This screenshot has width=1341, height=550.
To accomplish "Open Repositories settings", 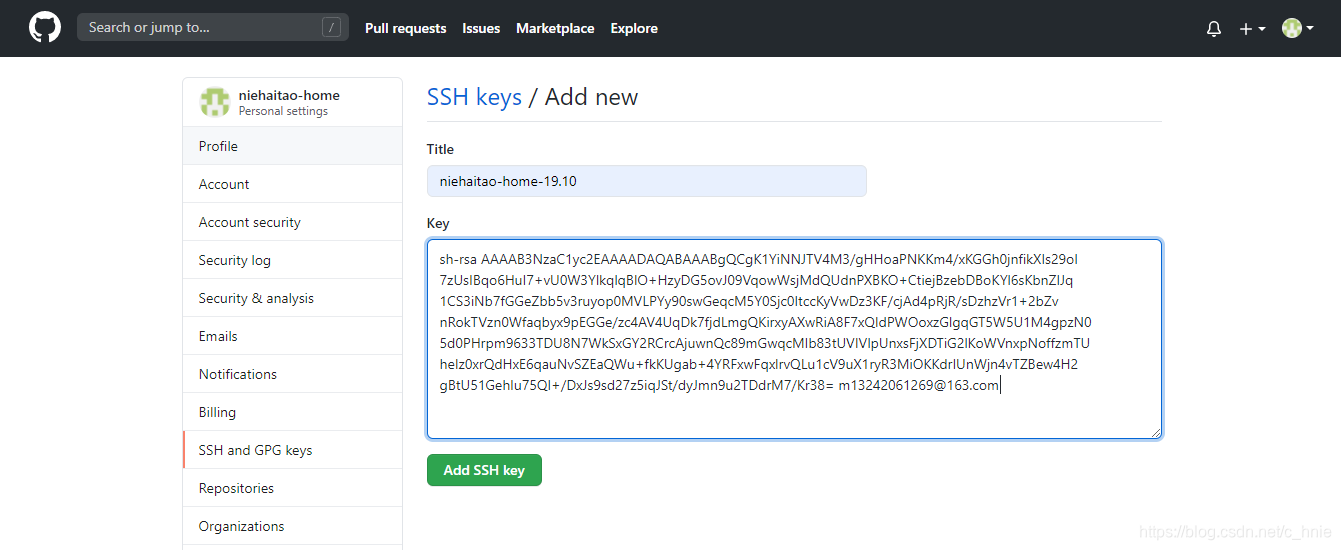I will tap(292, 488).
